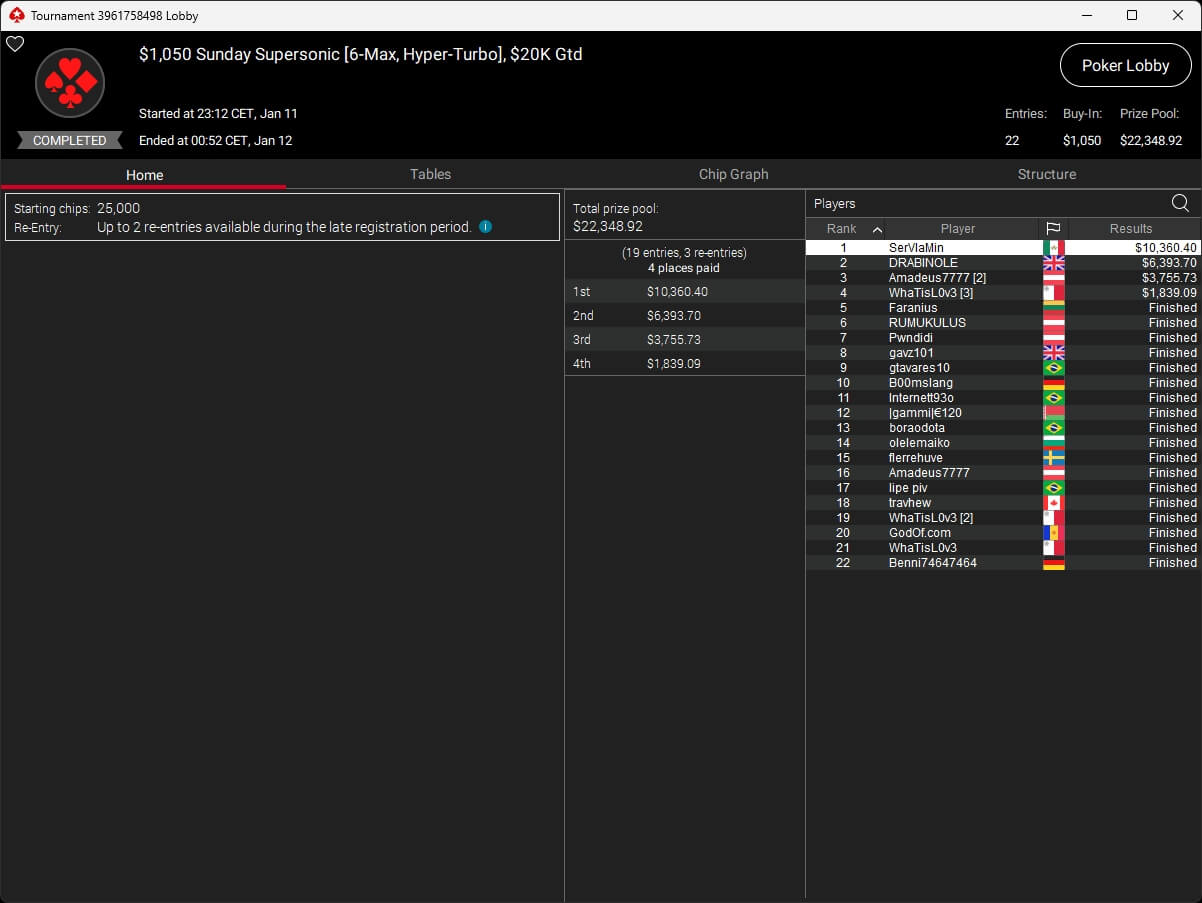The image size is (1202, 903).
Task: Select the 1st place payout row
Action: pyautogui.click(x=684, y=292)
